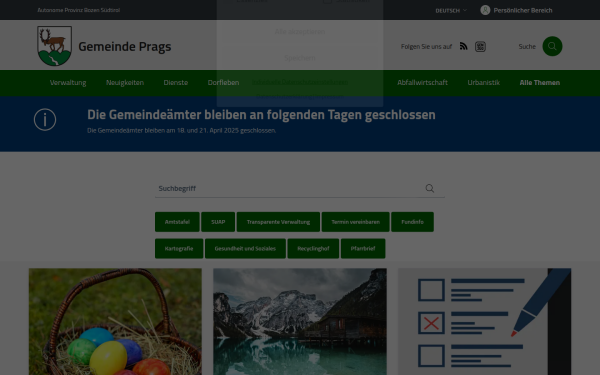Click Speichern in cookie overlay
600x375 pixels.
click(300, 58)
